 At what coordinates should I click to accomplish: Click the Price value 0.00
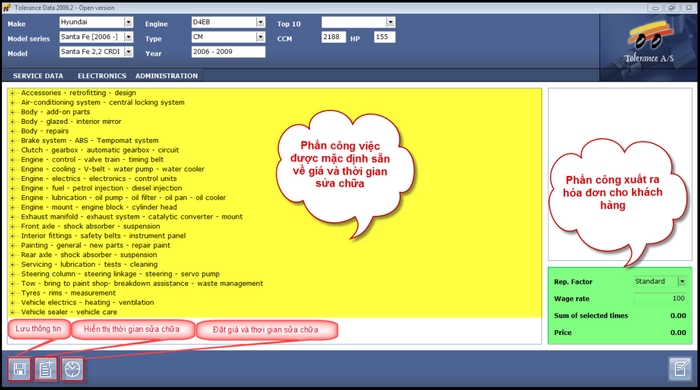coord(678,333)
